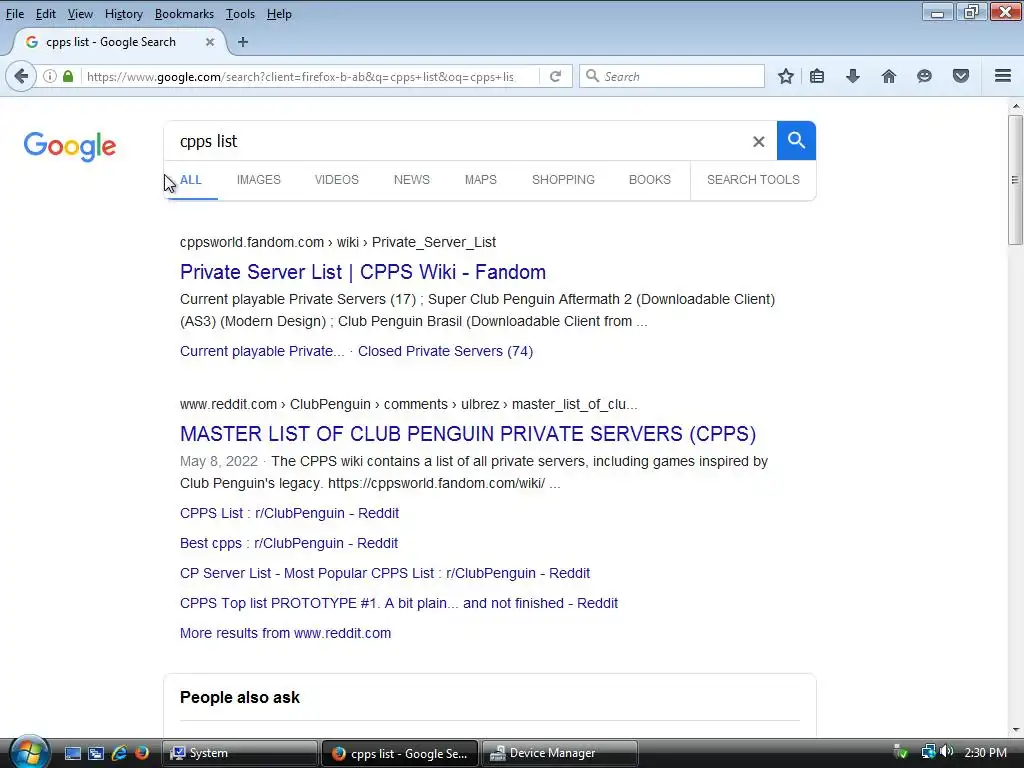Show connection details via green padlock

68,76
